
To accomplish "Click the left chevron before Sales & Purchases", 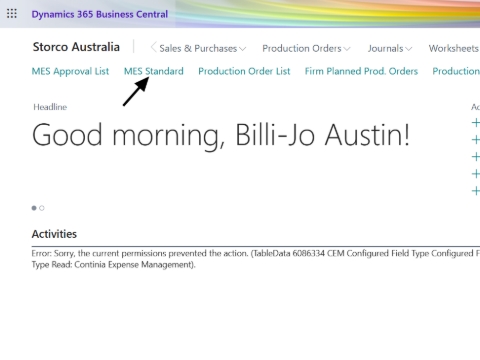I will coord(153,48).
